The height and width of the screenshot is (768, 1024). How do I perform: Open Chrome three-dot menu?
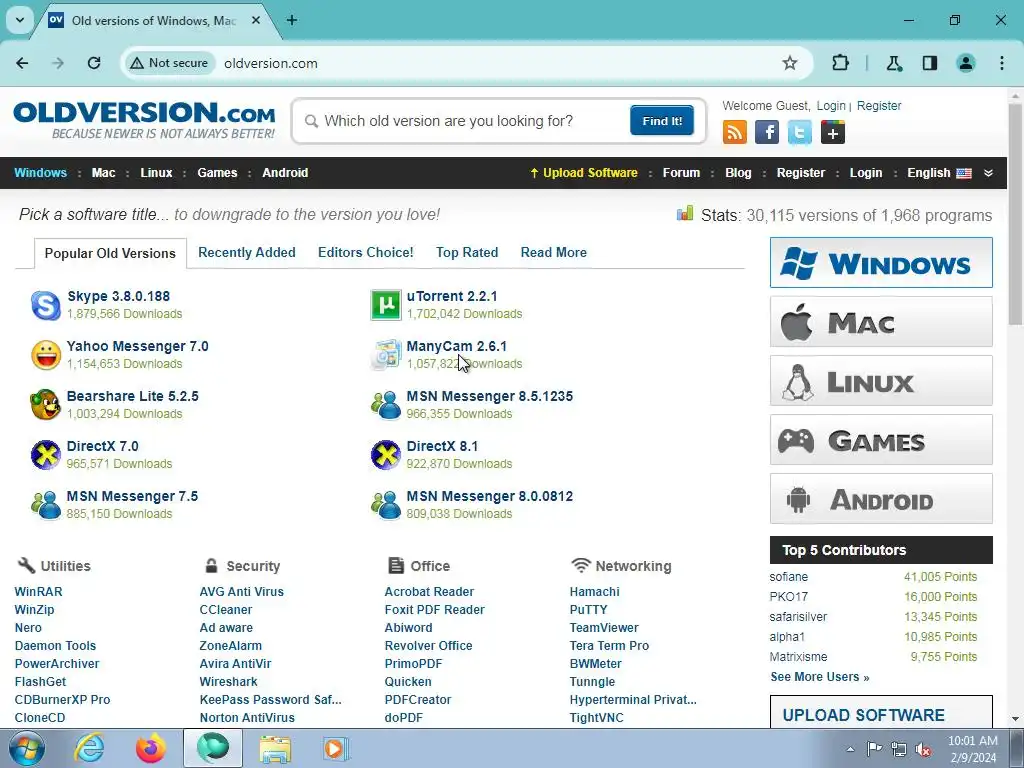[x=1002, y=63]
